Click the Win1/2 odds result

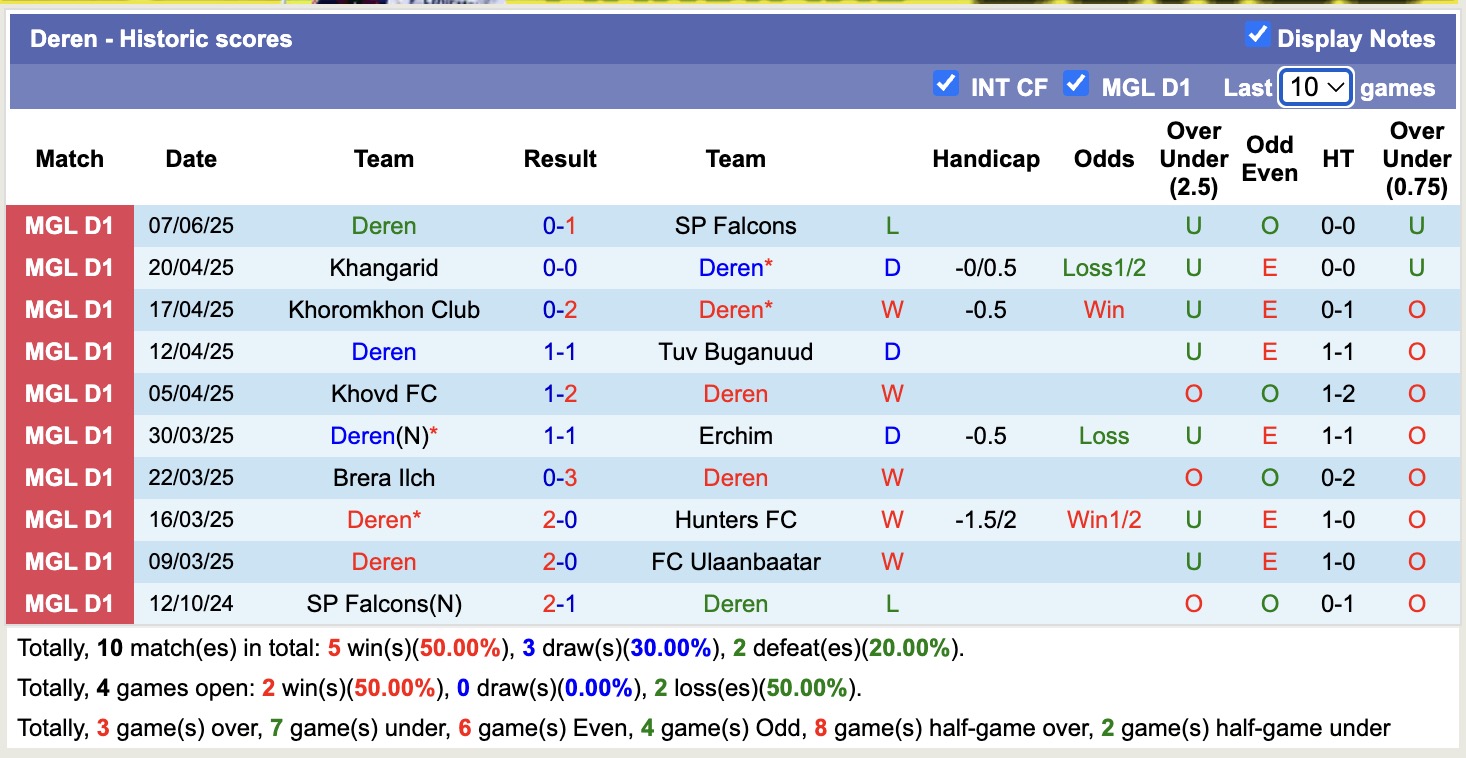coord(1104,520)
